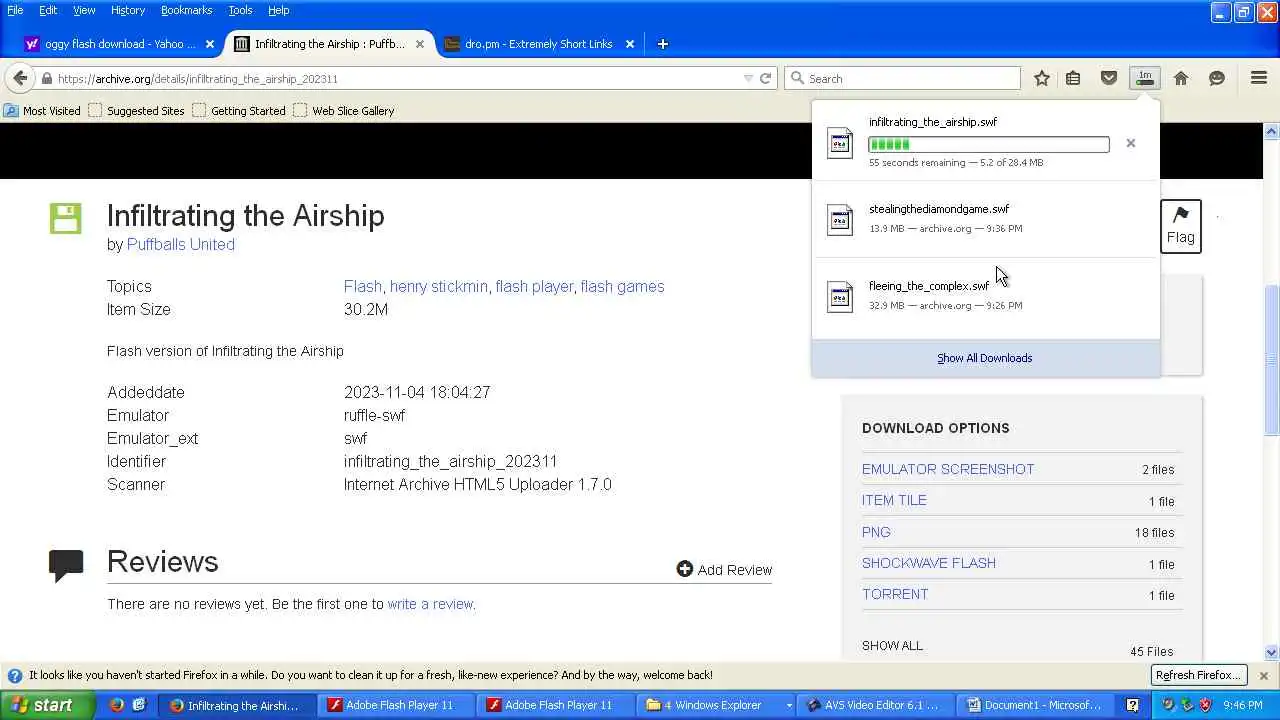Click the Flag button on the item
This screenshot has height=720, width=1280.
coord(1181,226)
